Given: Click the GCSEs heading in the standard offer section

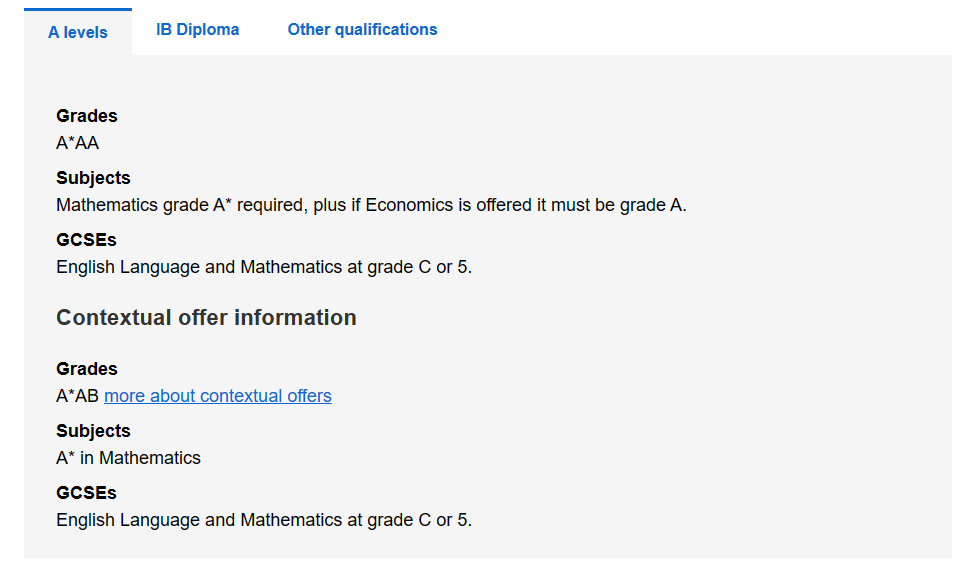Looking at the screenshot, I should coord(86,240).
